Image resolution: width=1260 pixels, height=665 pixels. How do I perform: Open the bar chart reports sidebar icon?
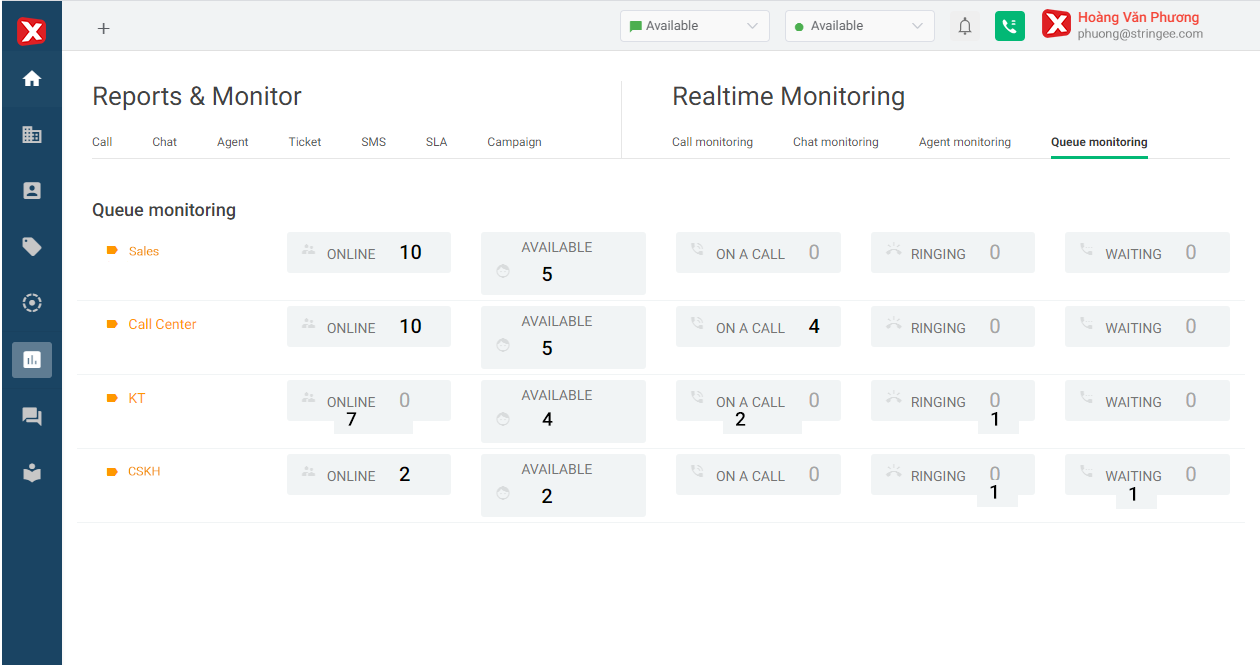coord(32,359)
